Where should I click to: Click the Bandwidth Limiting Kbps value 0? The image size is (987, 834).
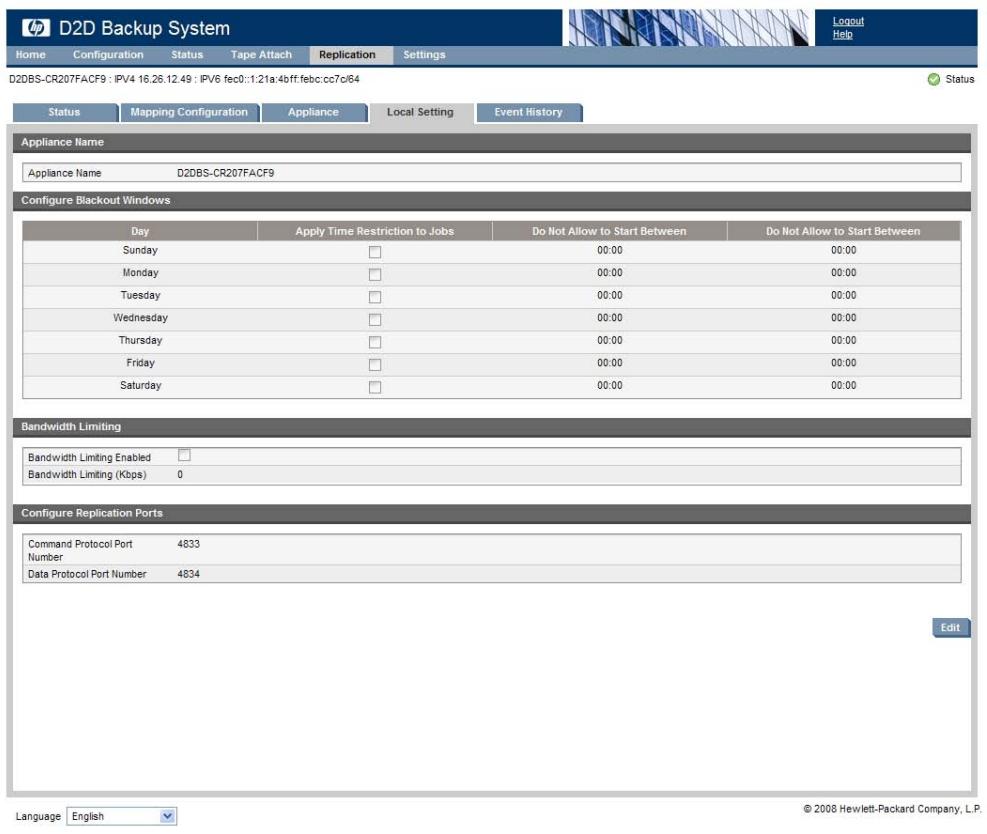point(180,475)
